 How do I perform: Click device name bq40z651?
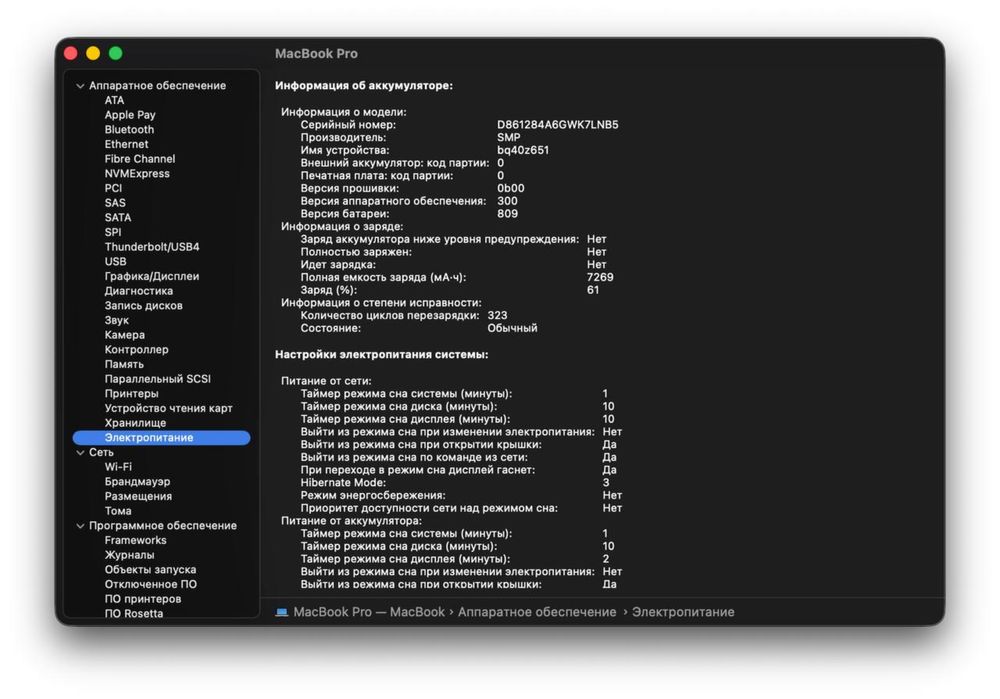tap(523, 150)
